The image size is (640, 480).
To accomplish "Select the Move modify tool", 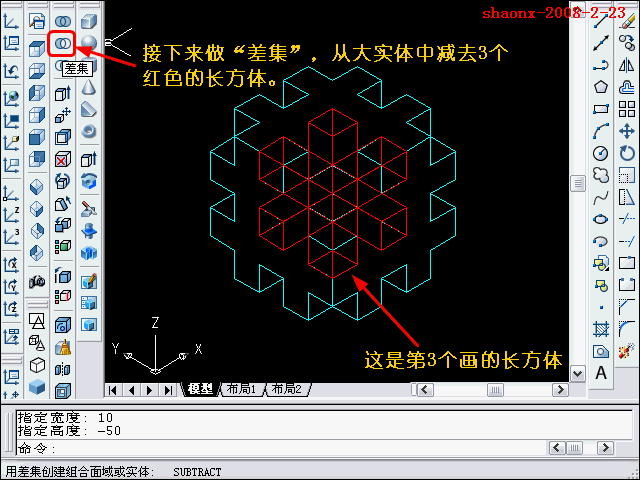I will pyautogui.click(x=627, y=131).
